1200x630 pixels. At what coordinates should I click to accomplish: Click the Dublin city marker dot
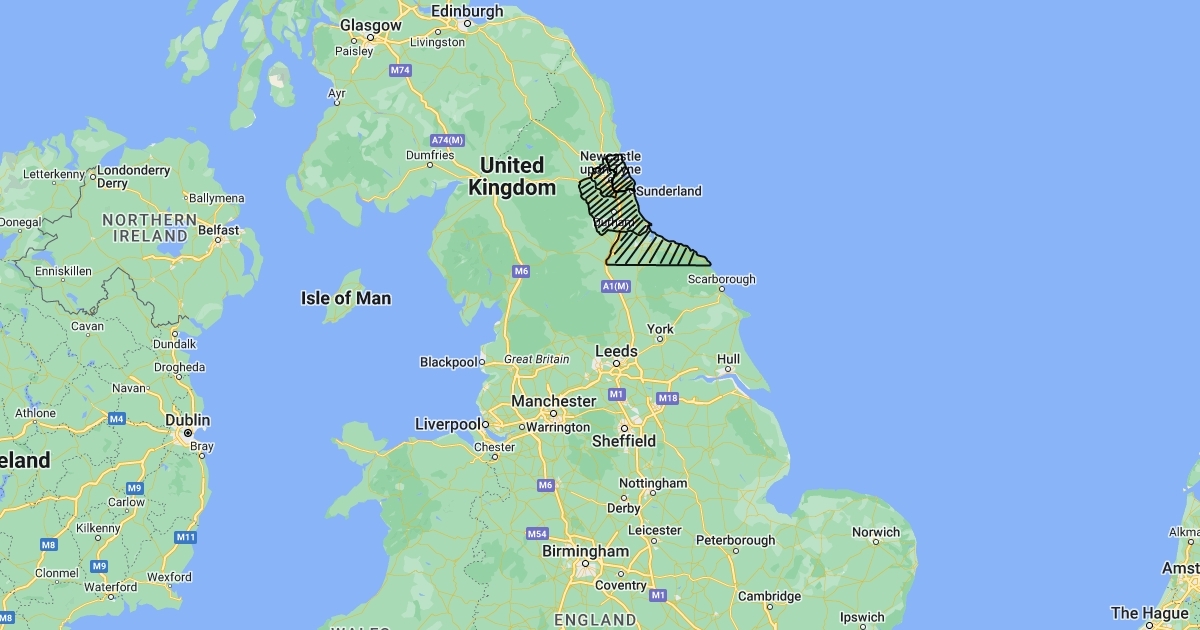tap(188, 433)
